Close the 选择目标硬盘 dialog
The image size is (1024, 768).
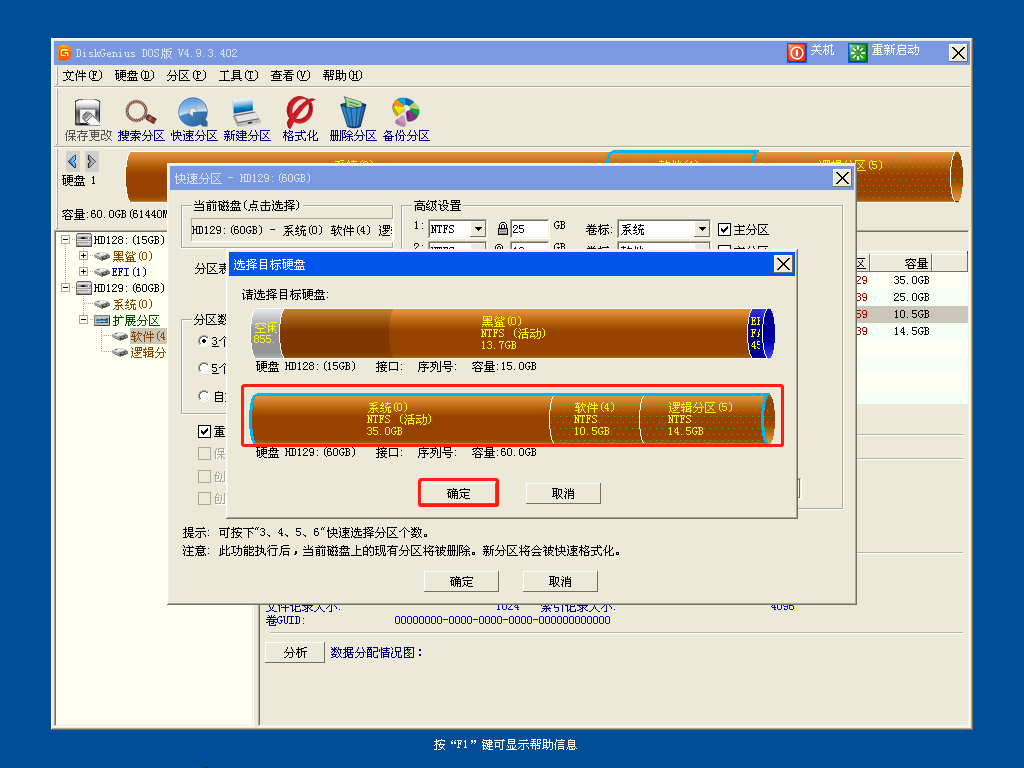point(783,264)
